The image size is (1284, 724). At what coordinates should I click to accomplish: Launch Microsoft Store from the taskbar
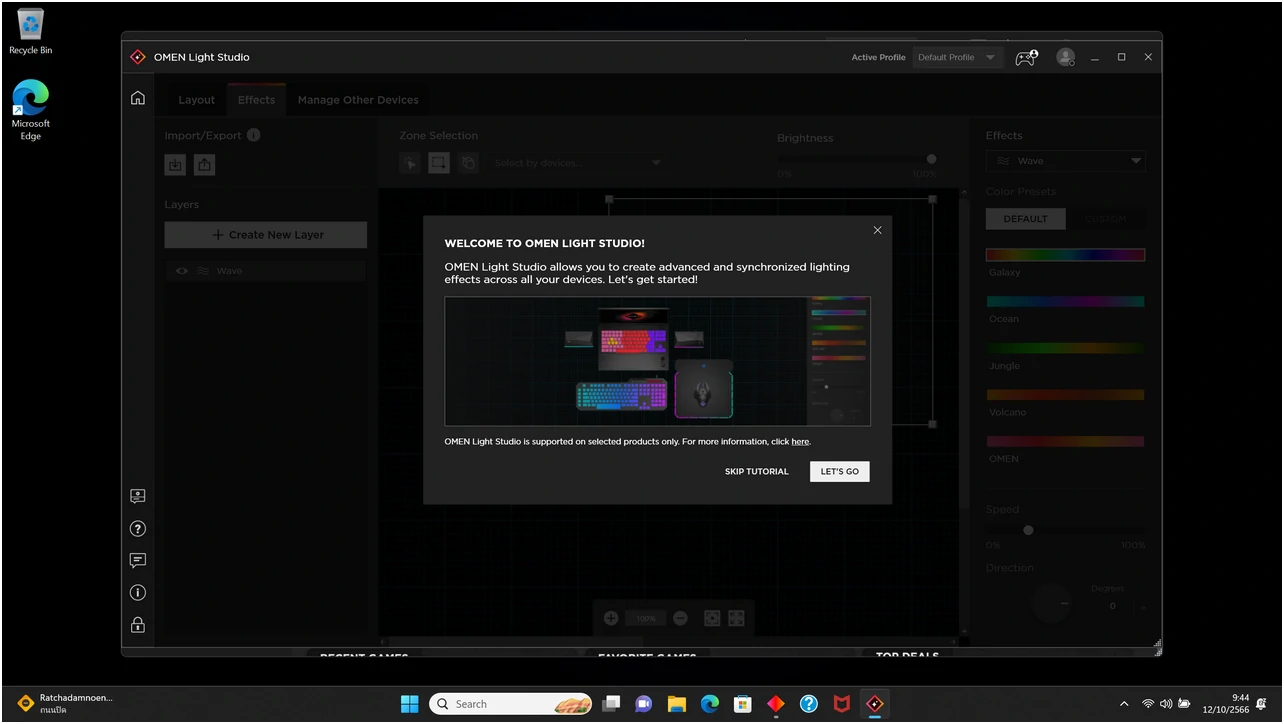coord(742,703)
